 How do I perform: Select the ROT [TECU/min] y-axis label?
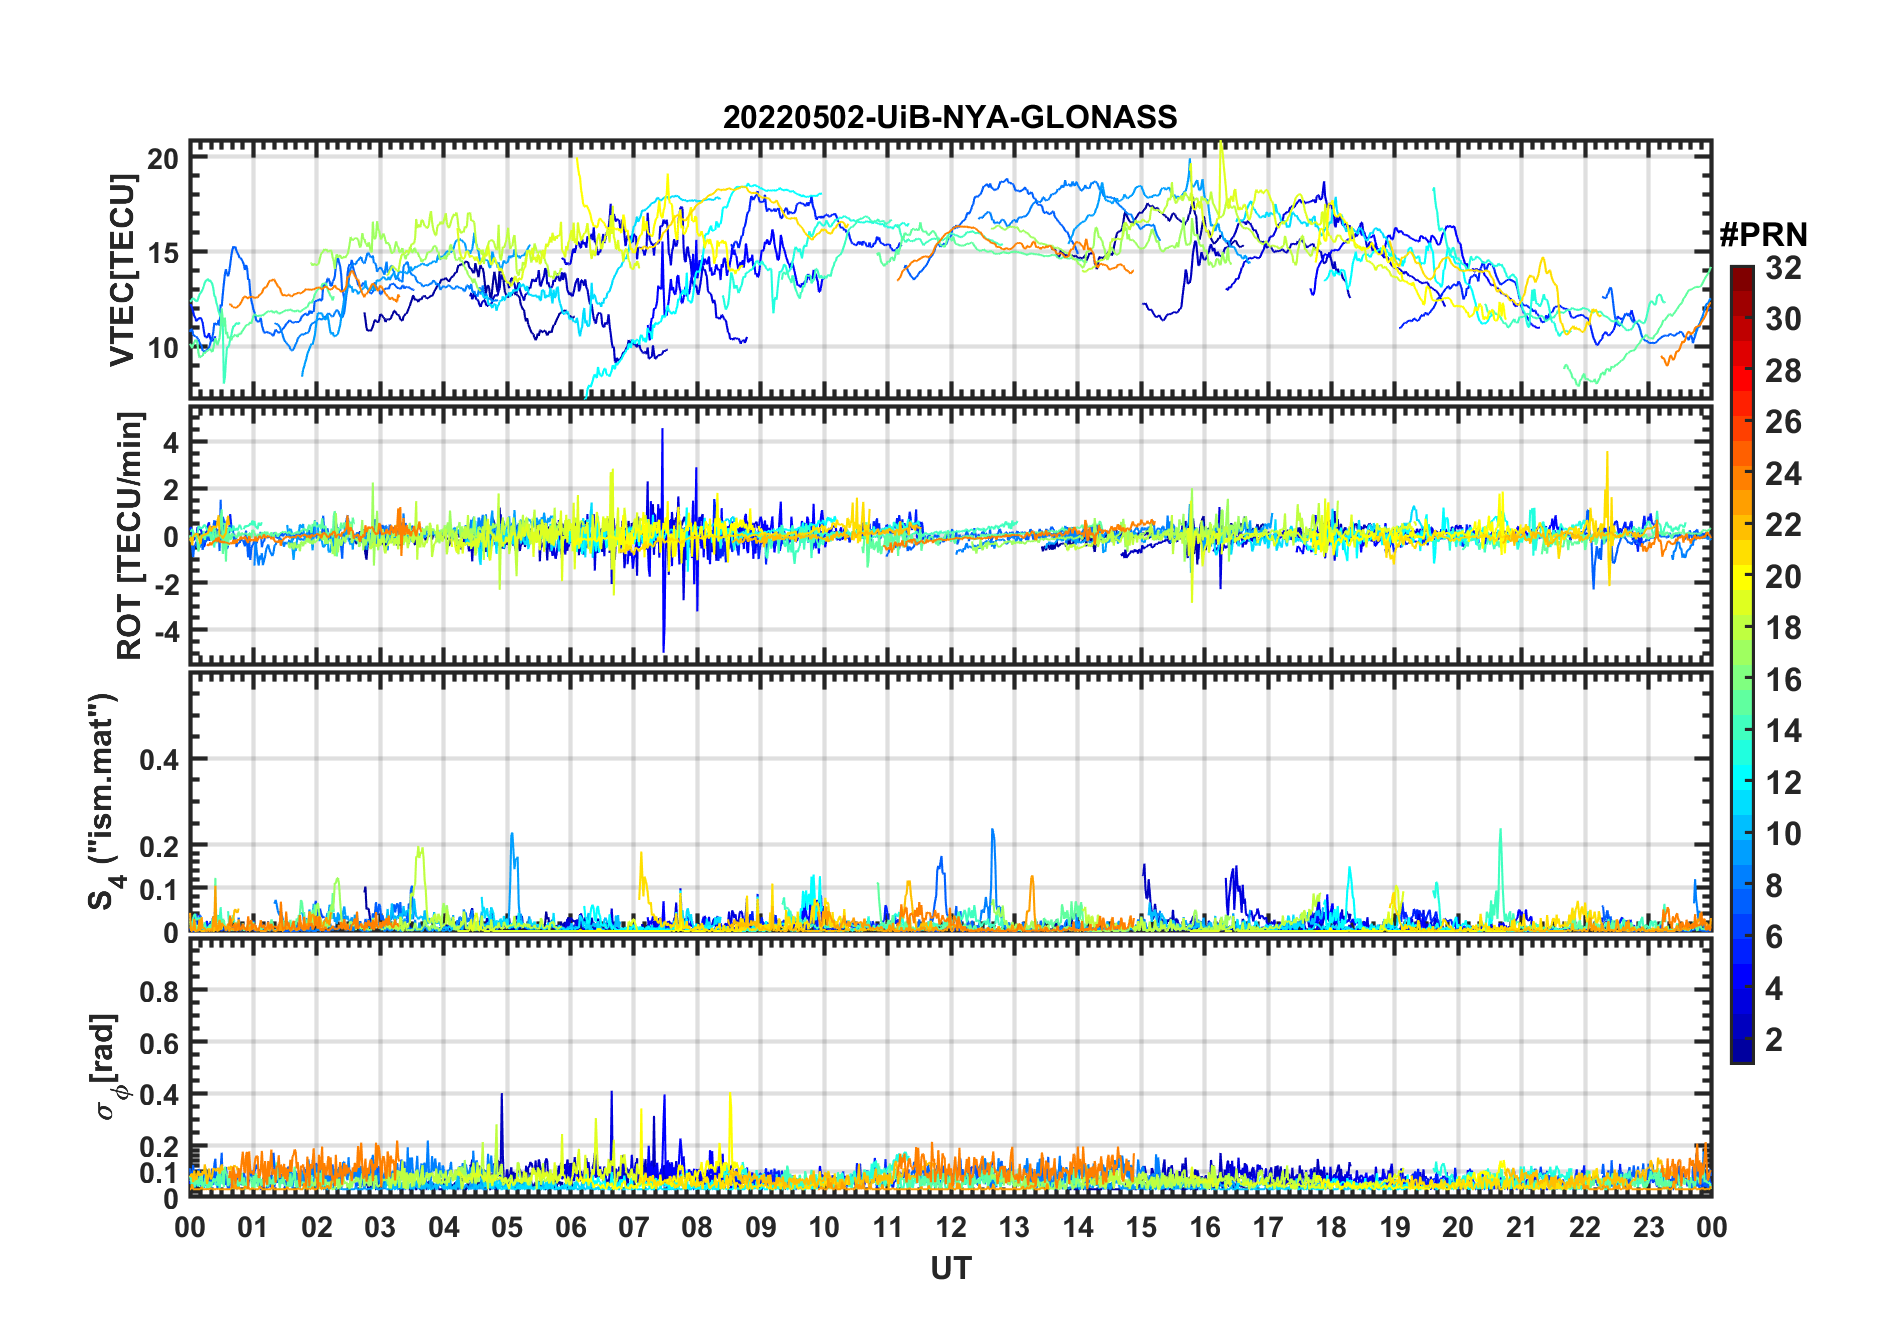pyautogui.click(x=130, y=535)
